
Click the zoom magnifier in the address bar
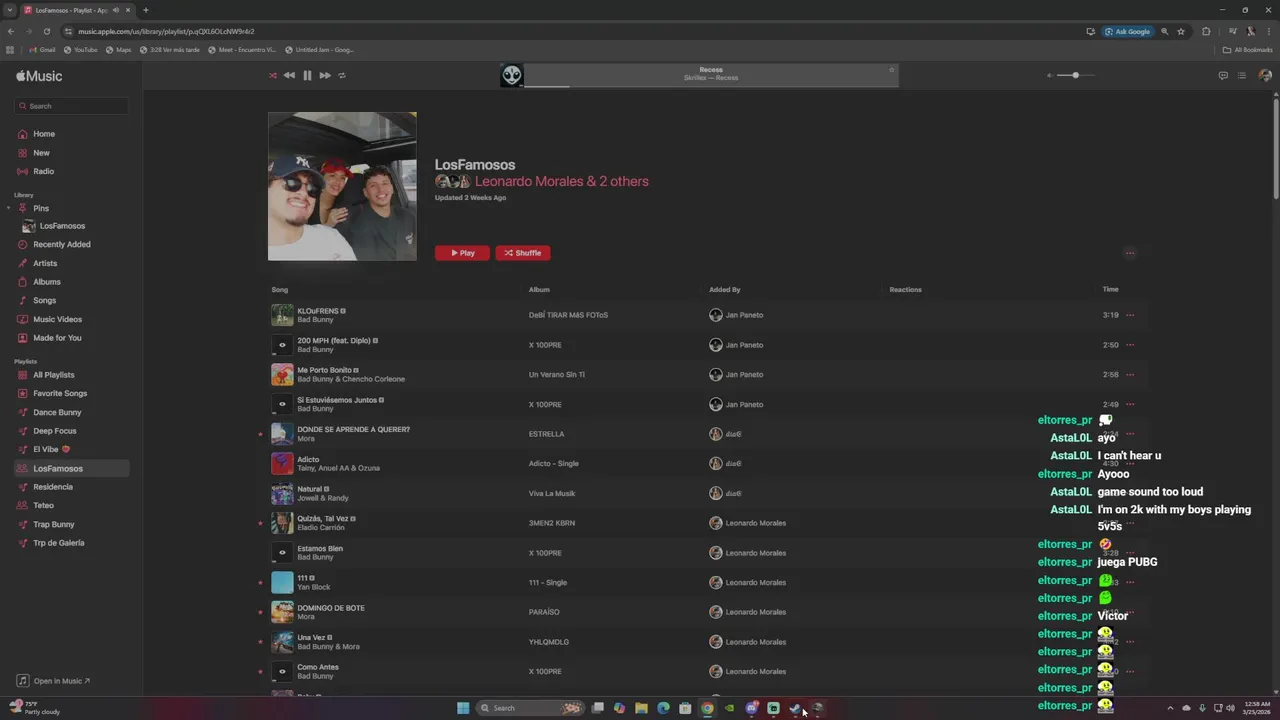1164,31
